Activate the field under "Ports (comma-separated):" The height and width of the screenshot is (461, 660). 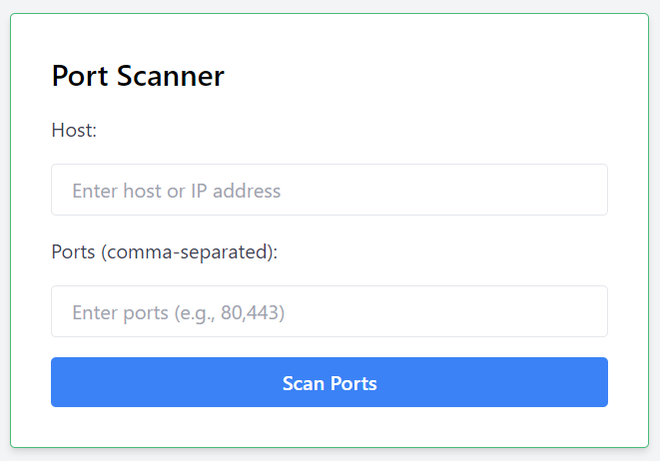(x=329, y=312)
